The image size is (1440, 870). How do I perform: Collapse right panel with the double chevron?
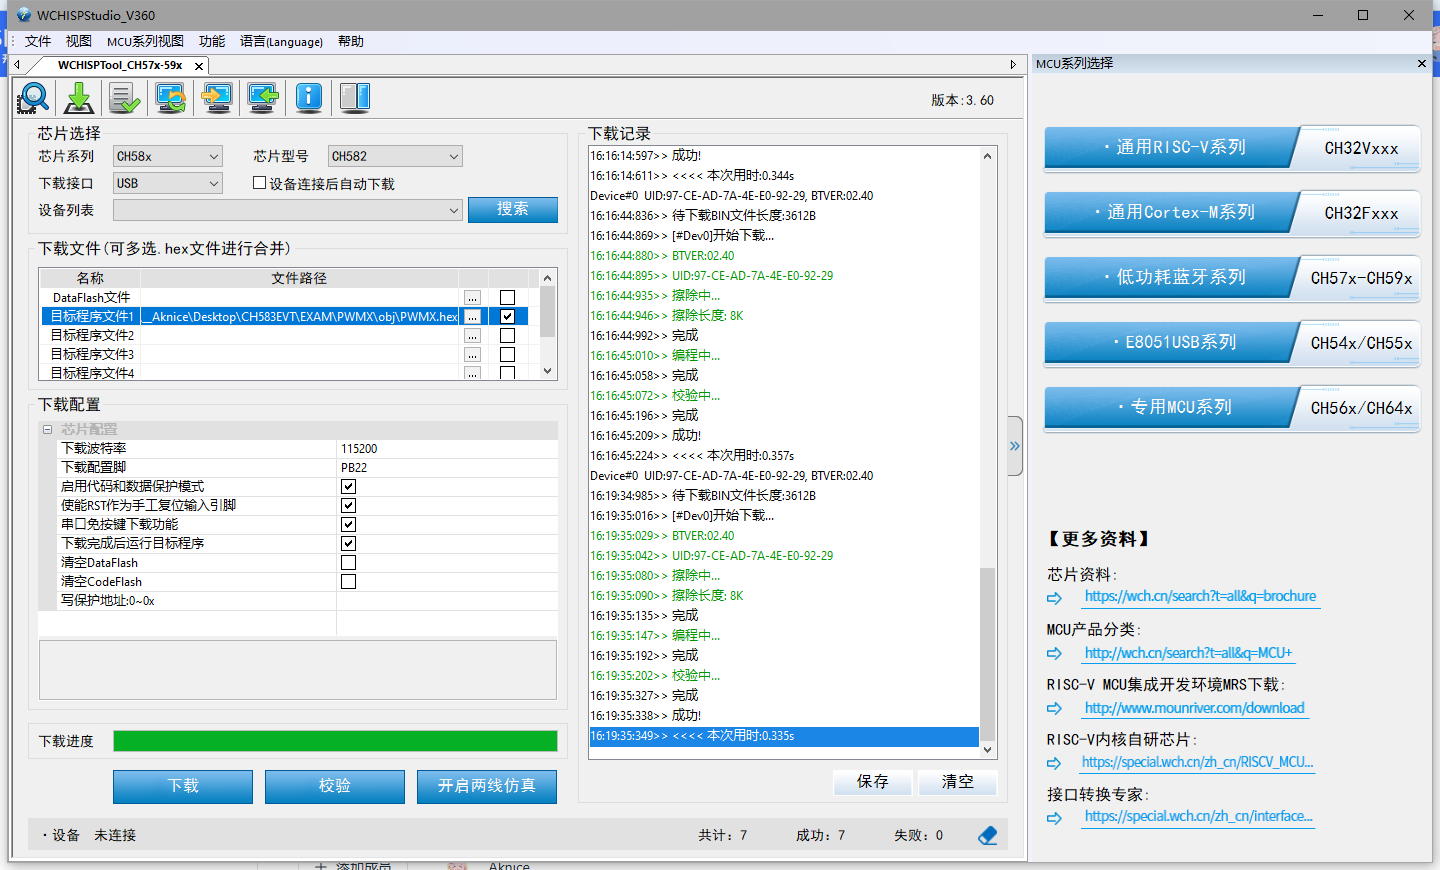click(1015, 446)
